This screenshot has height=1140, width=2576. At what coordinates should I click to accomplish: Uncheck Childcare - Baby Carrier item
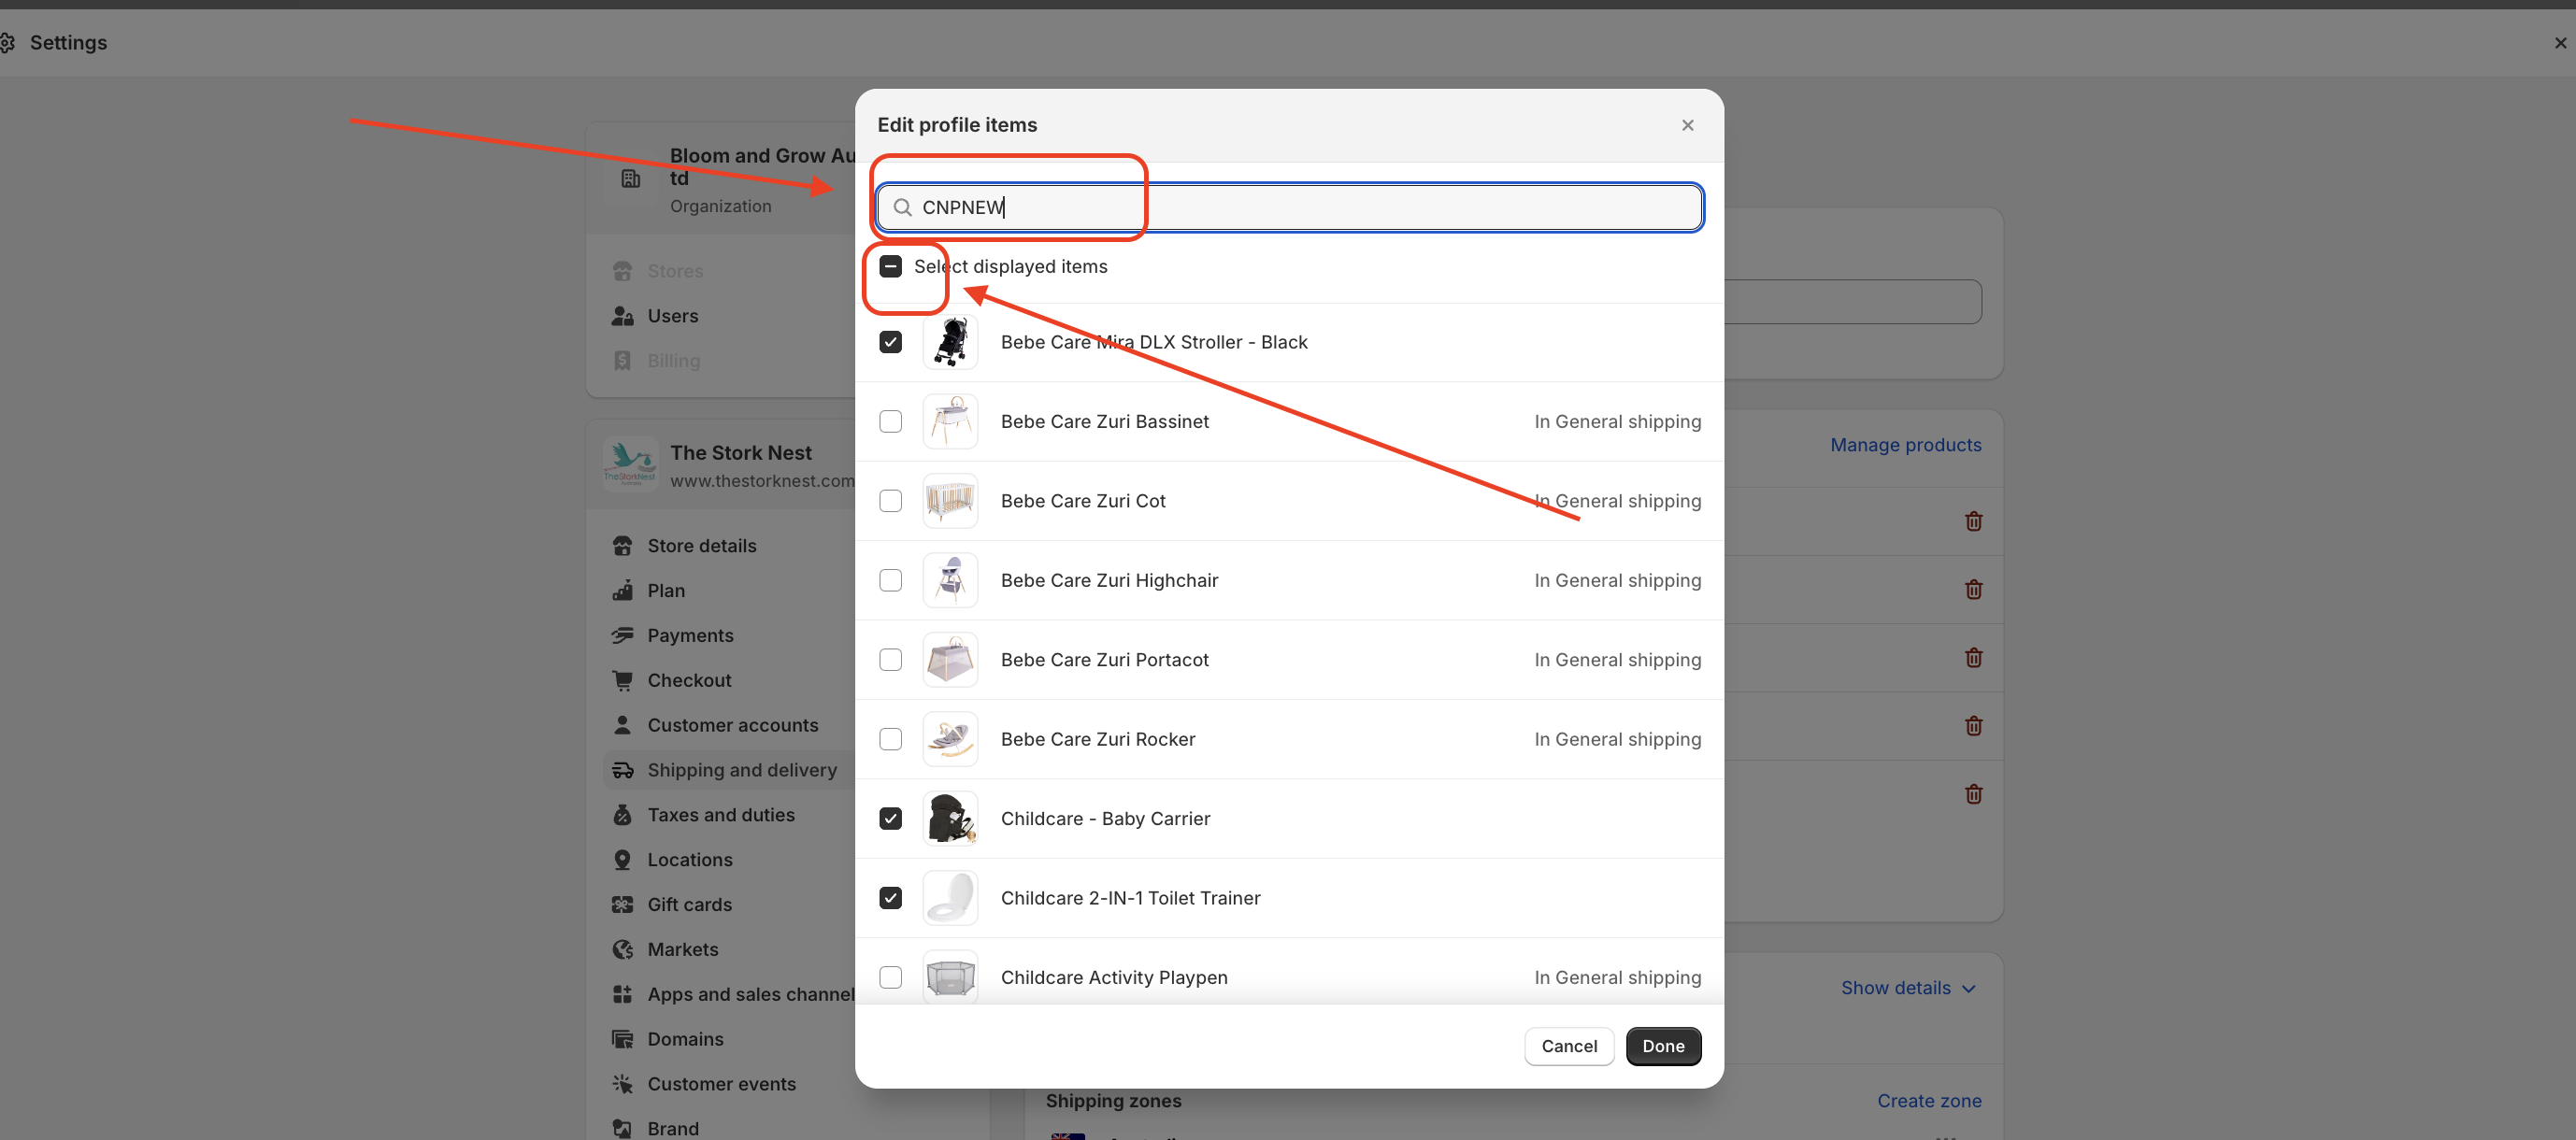(x=890, y=818)
